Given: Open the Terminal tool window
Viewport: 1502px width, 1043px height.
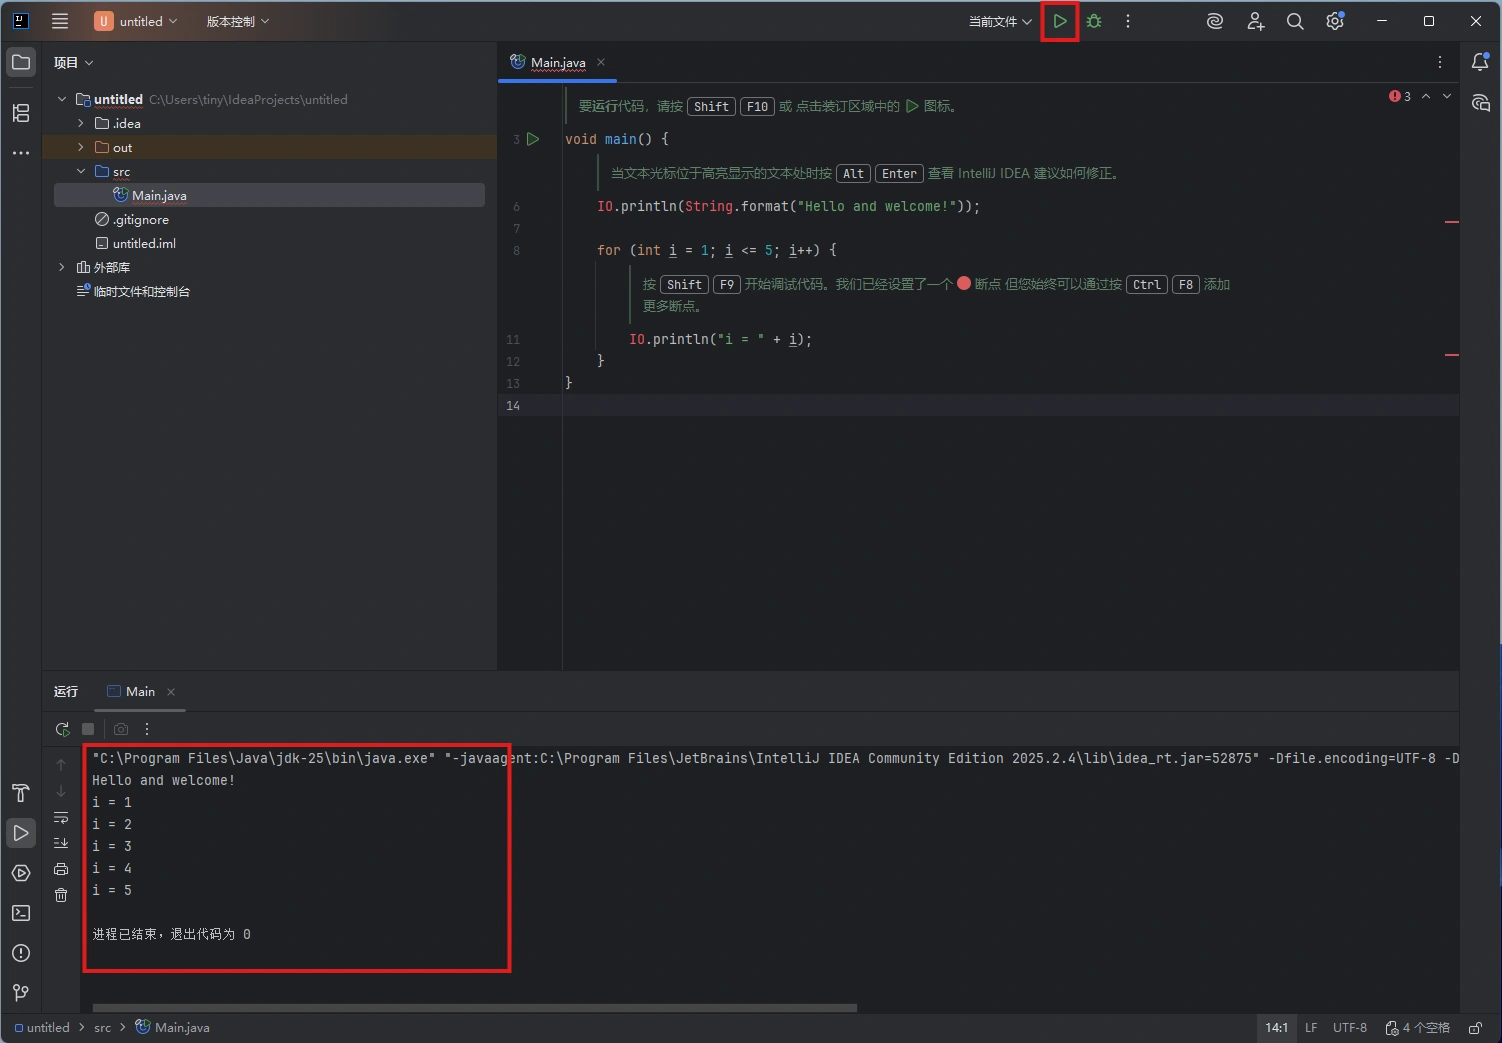Looking at the screenshot, I should coord(21,913).
